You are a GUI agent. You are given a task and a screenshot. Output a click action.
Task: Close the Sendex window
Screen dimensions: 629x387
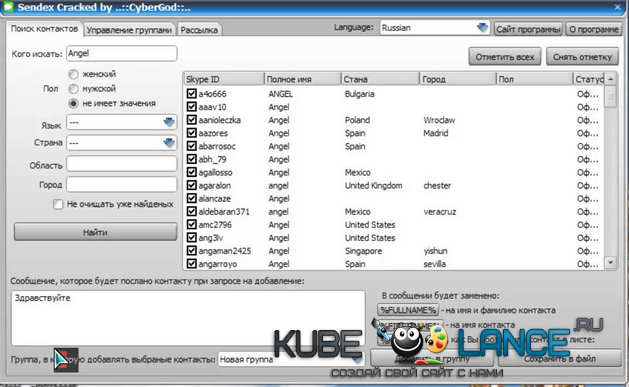tap(618, 7)
